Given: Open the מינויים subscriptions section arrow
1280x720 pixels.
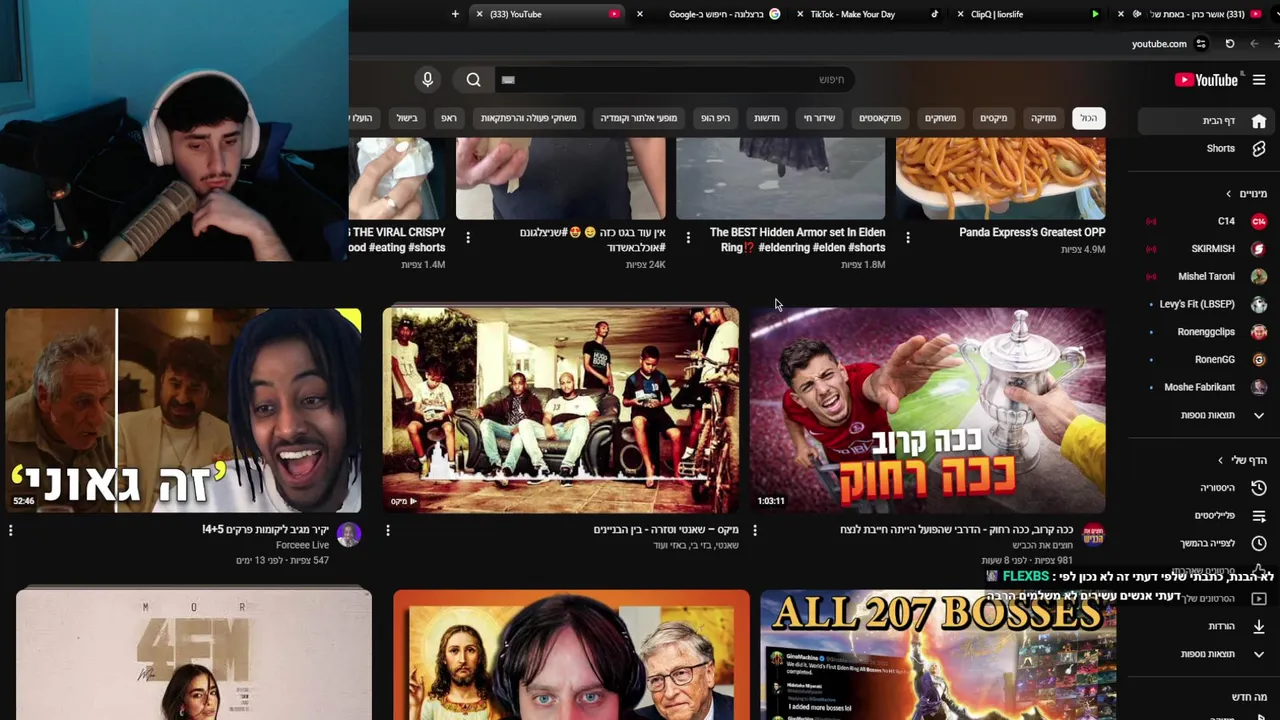Looking at the screenshot, I should click(x=1229, y=194).
